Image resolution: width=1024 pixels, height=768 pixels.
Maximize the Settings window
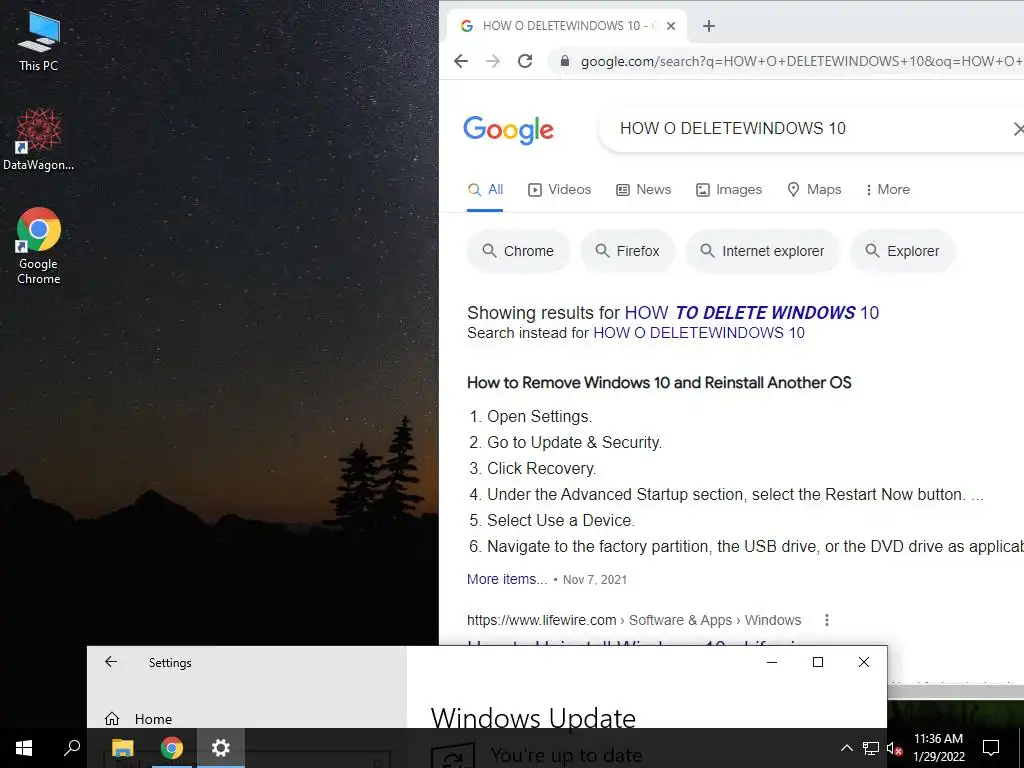tap(818, 662)
